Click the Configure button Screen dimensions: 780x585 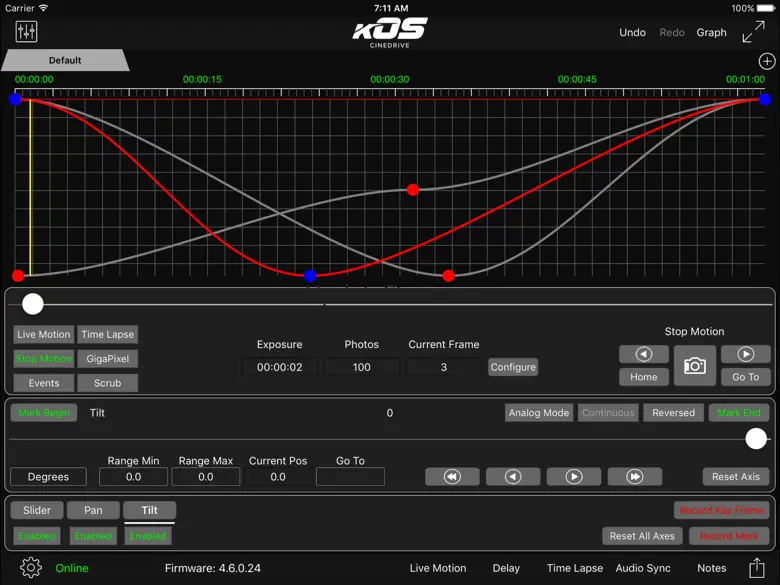coord(513,367)
